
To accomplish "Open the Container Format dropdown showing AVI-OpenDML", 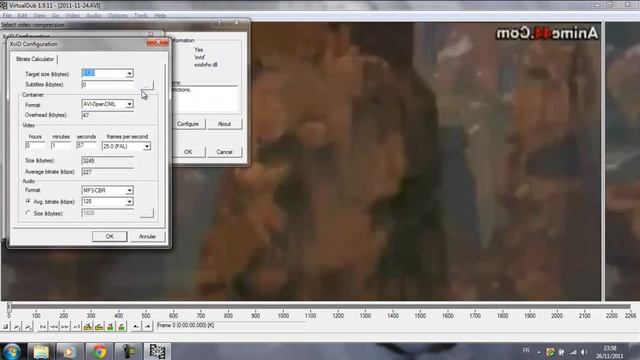I will [129, 104].
